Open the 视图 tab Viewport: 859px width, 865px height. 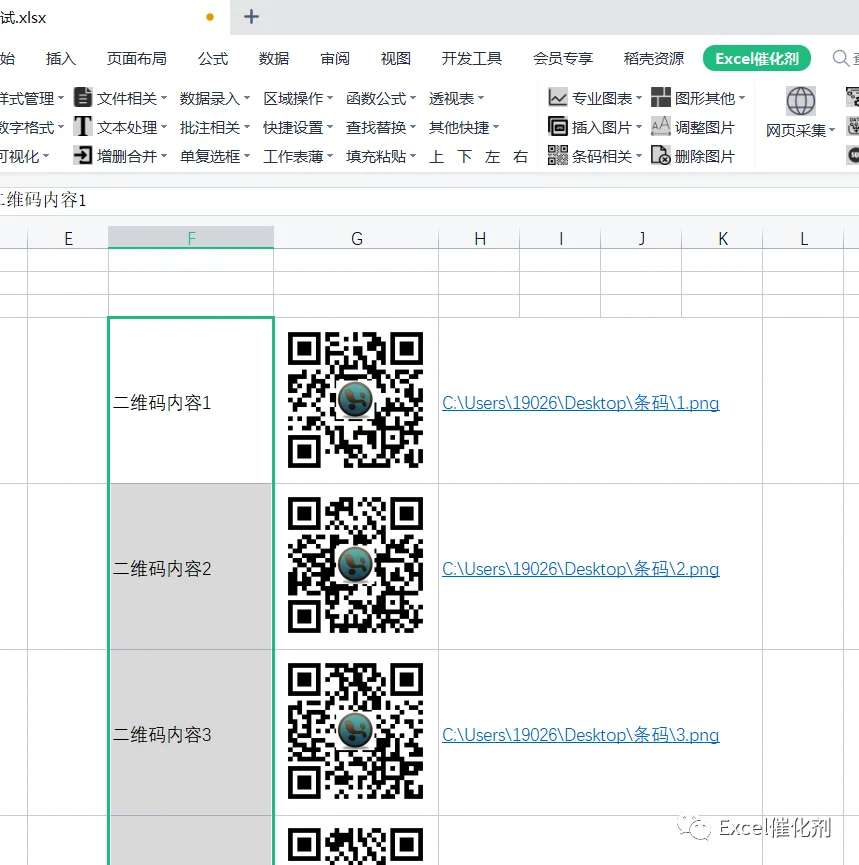point(396,58)
